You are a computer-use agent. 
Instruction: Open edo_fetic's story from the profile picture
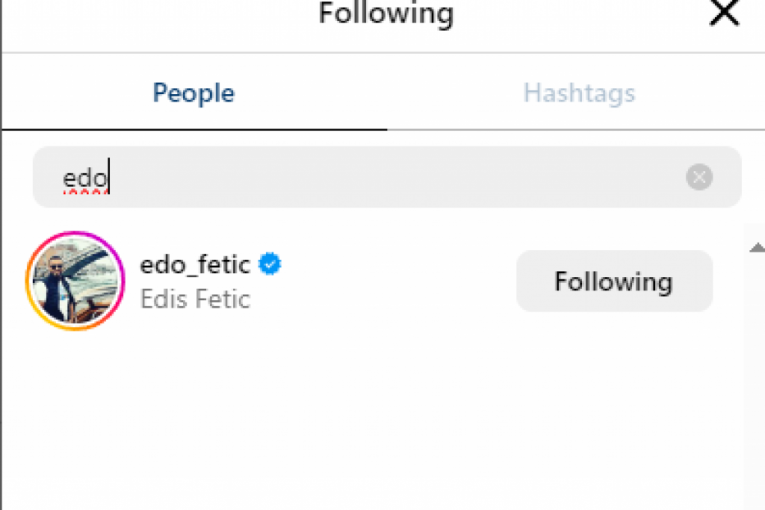click(x=75, y=282)
